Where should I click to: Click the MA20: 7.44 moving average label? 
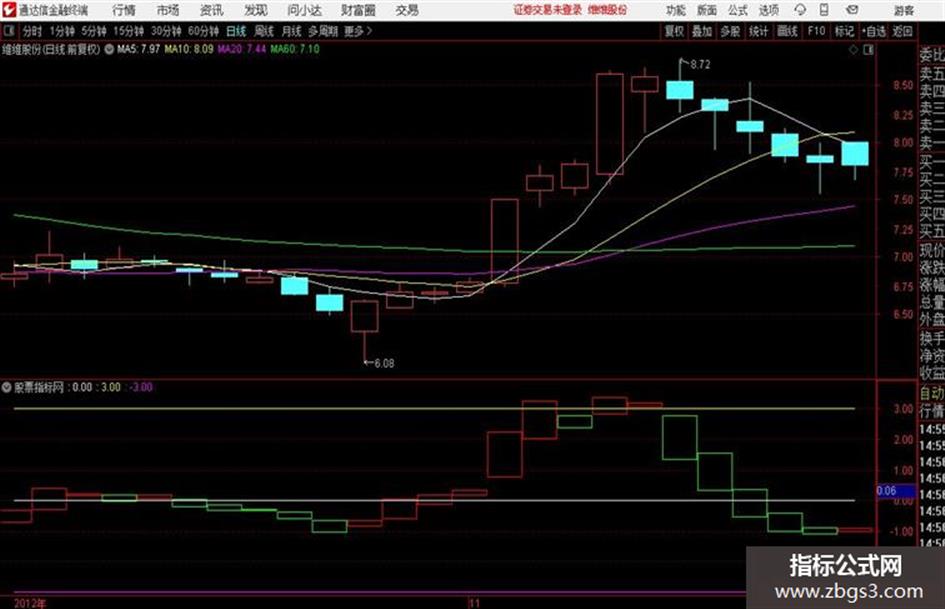point(242,49)
